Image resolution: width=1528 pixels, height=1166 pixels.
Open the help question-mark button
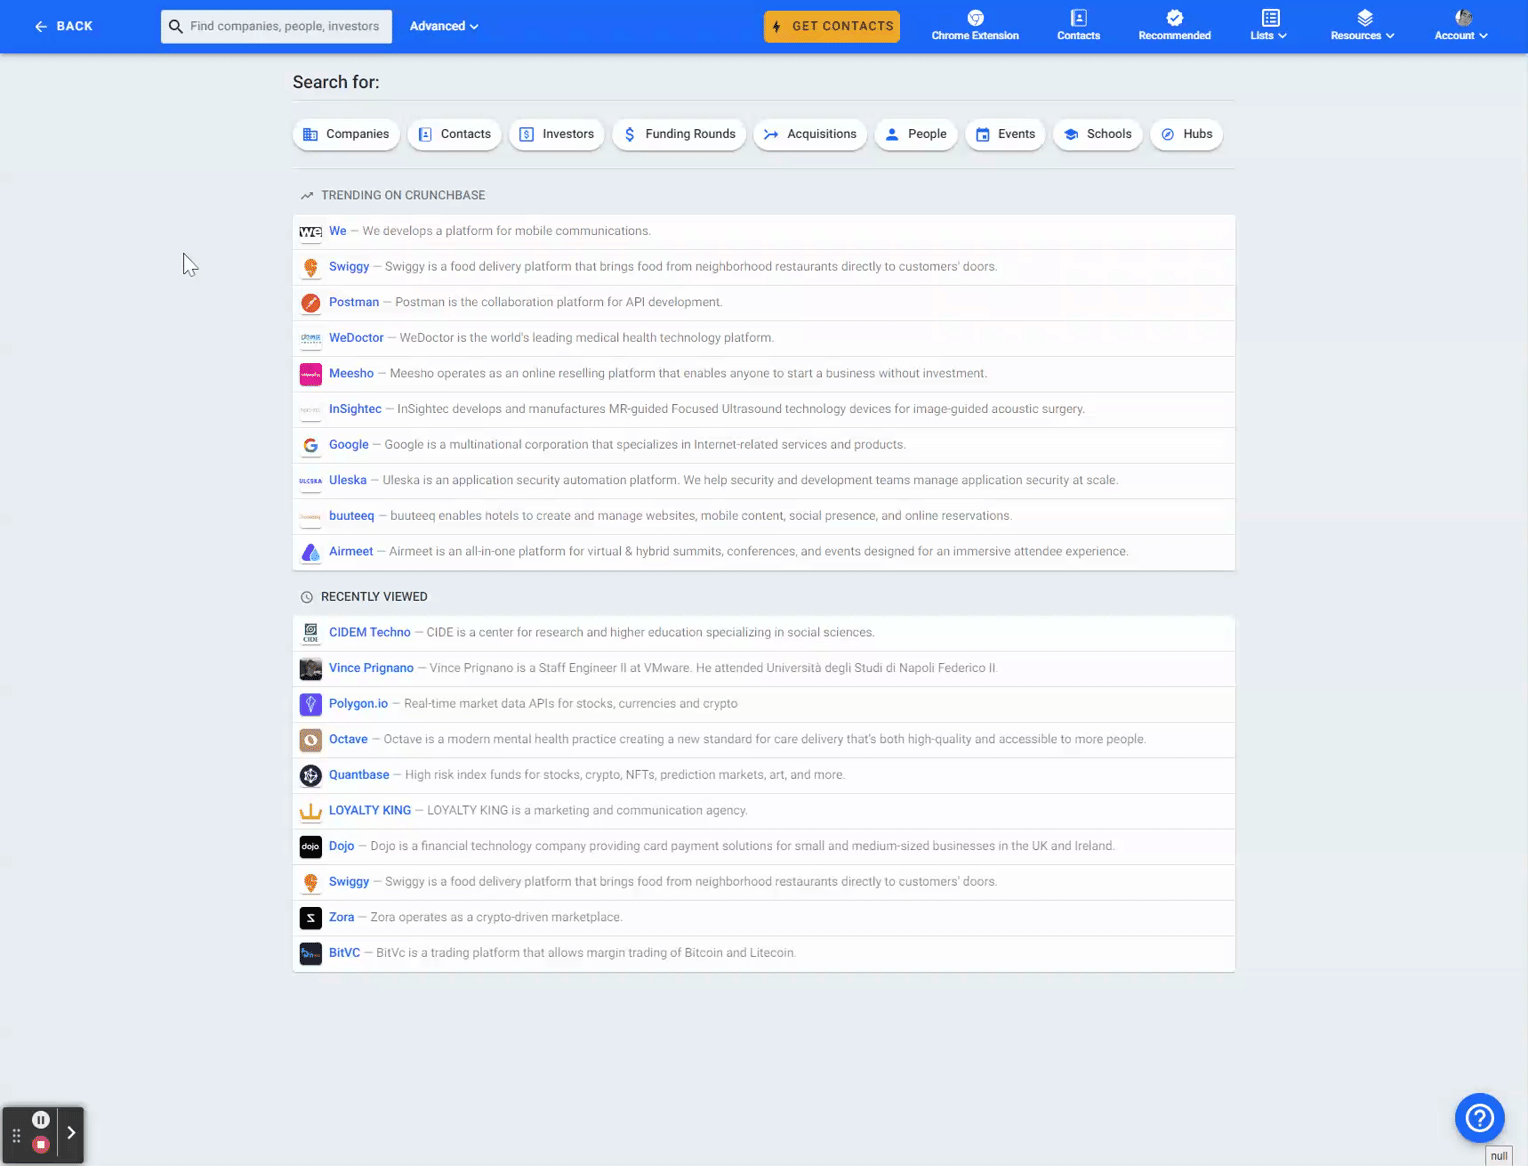point(1479,1118)
